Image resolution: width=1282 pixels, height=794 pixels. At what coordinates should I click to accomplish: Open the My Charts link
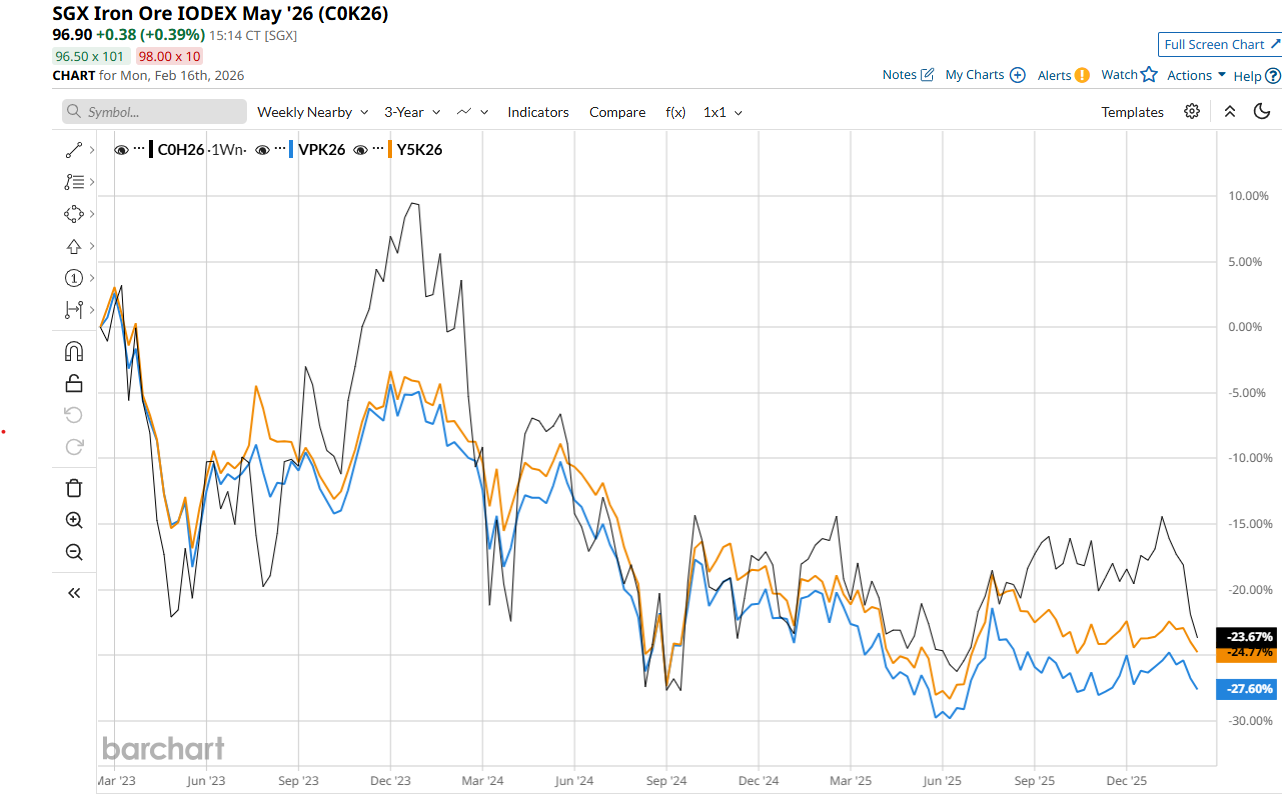(984, 75)
